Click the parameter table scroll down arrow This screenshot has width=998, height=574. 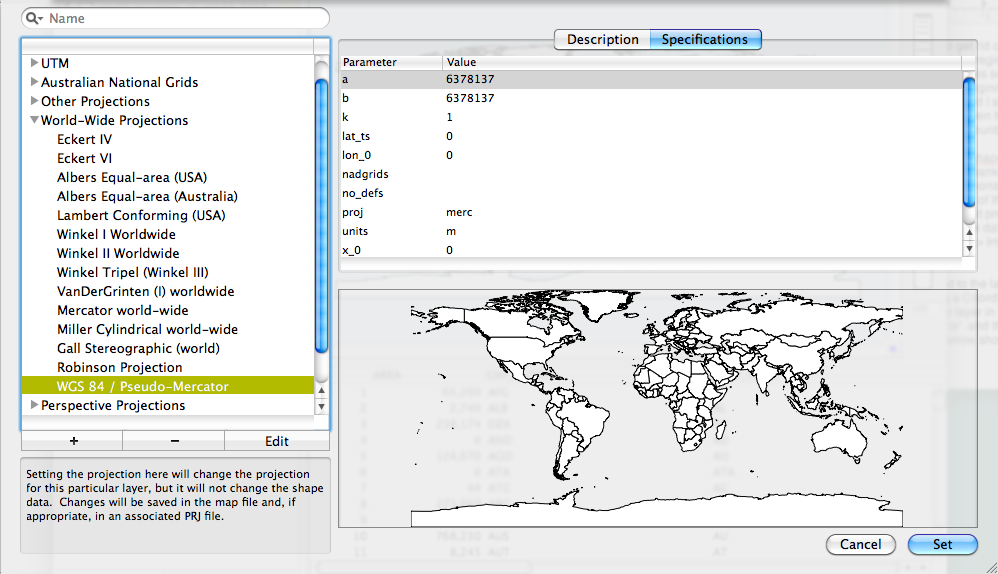coord(968,248)
